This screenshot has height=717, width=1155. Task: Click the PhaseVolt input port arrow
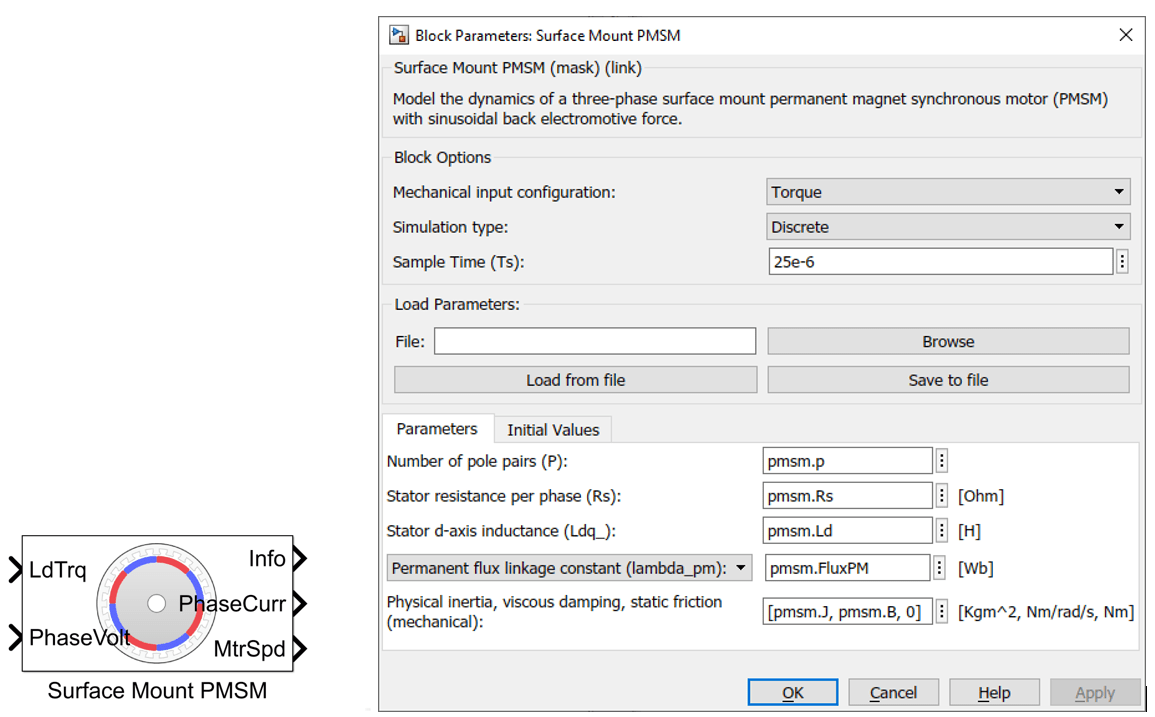click(15, 637)
